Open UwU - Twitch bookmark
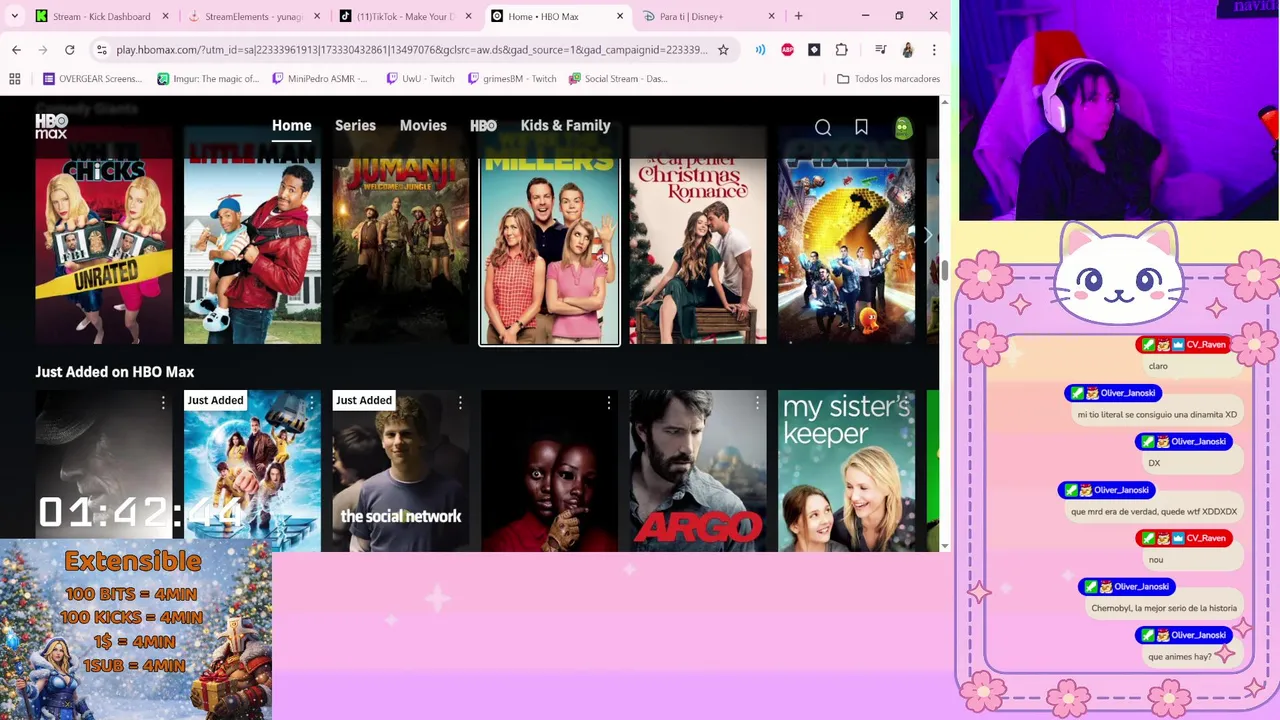This screenshot has height=720, width=1280. click(x=420, y=78)
